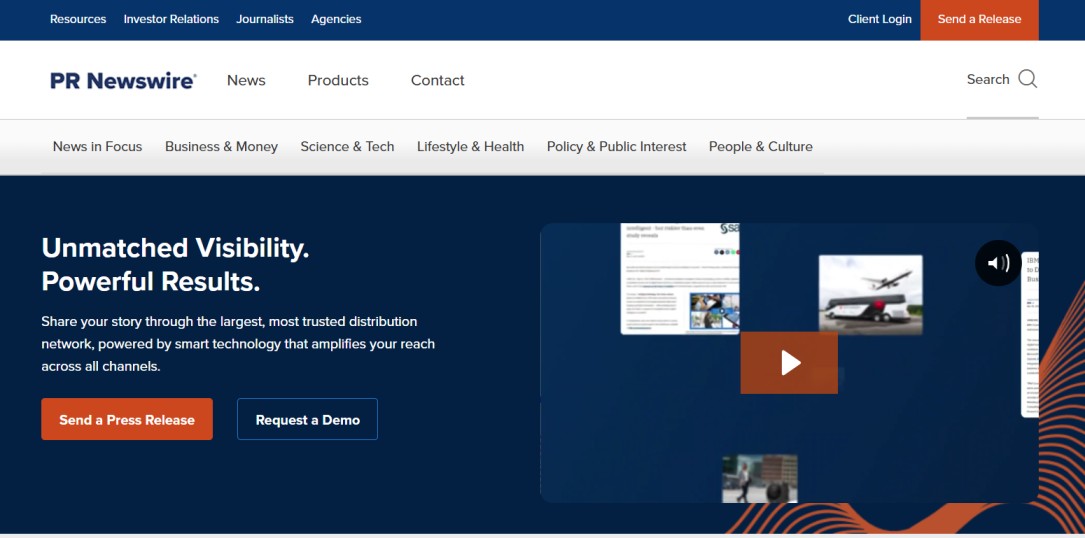
Task: Mute the video with speaker icon
Action: click(x=998, y=263)
